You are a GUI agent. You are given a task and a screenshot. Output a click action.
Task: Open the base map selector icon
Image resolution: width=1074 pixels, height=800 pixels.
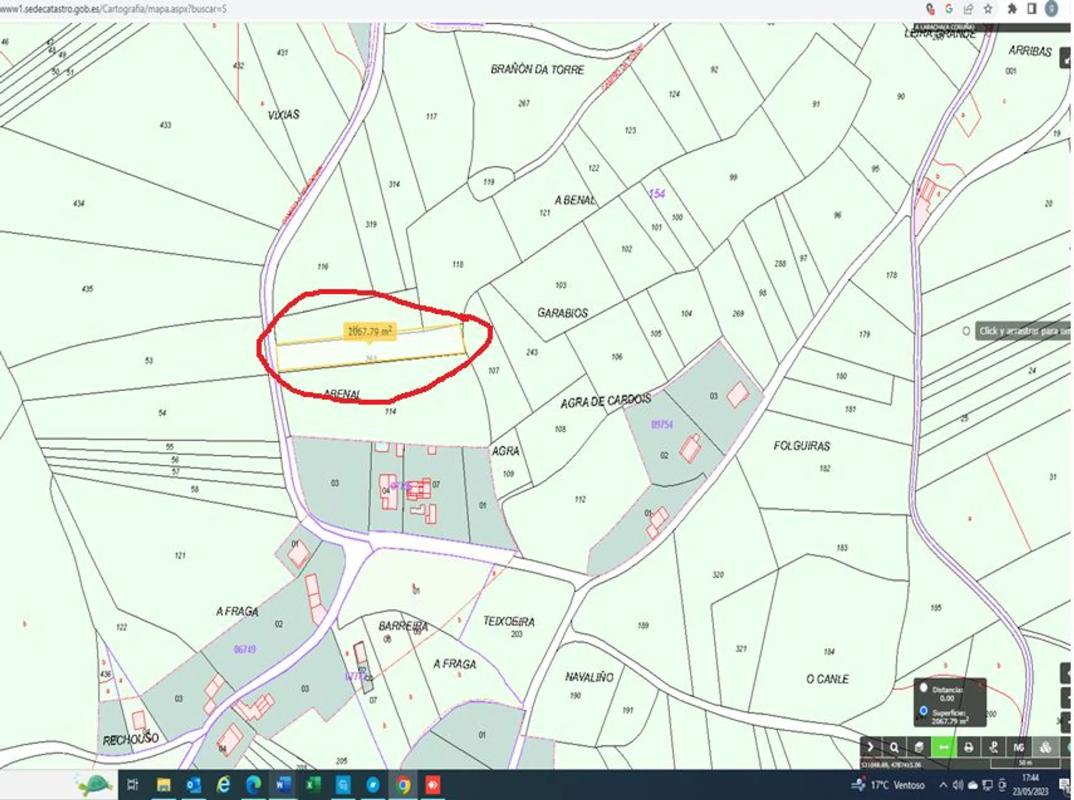[1045, 747]
